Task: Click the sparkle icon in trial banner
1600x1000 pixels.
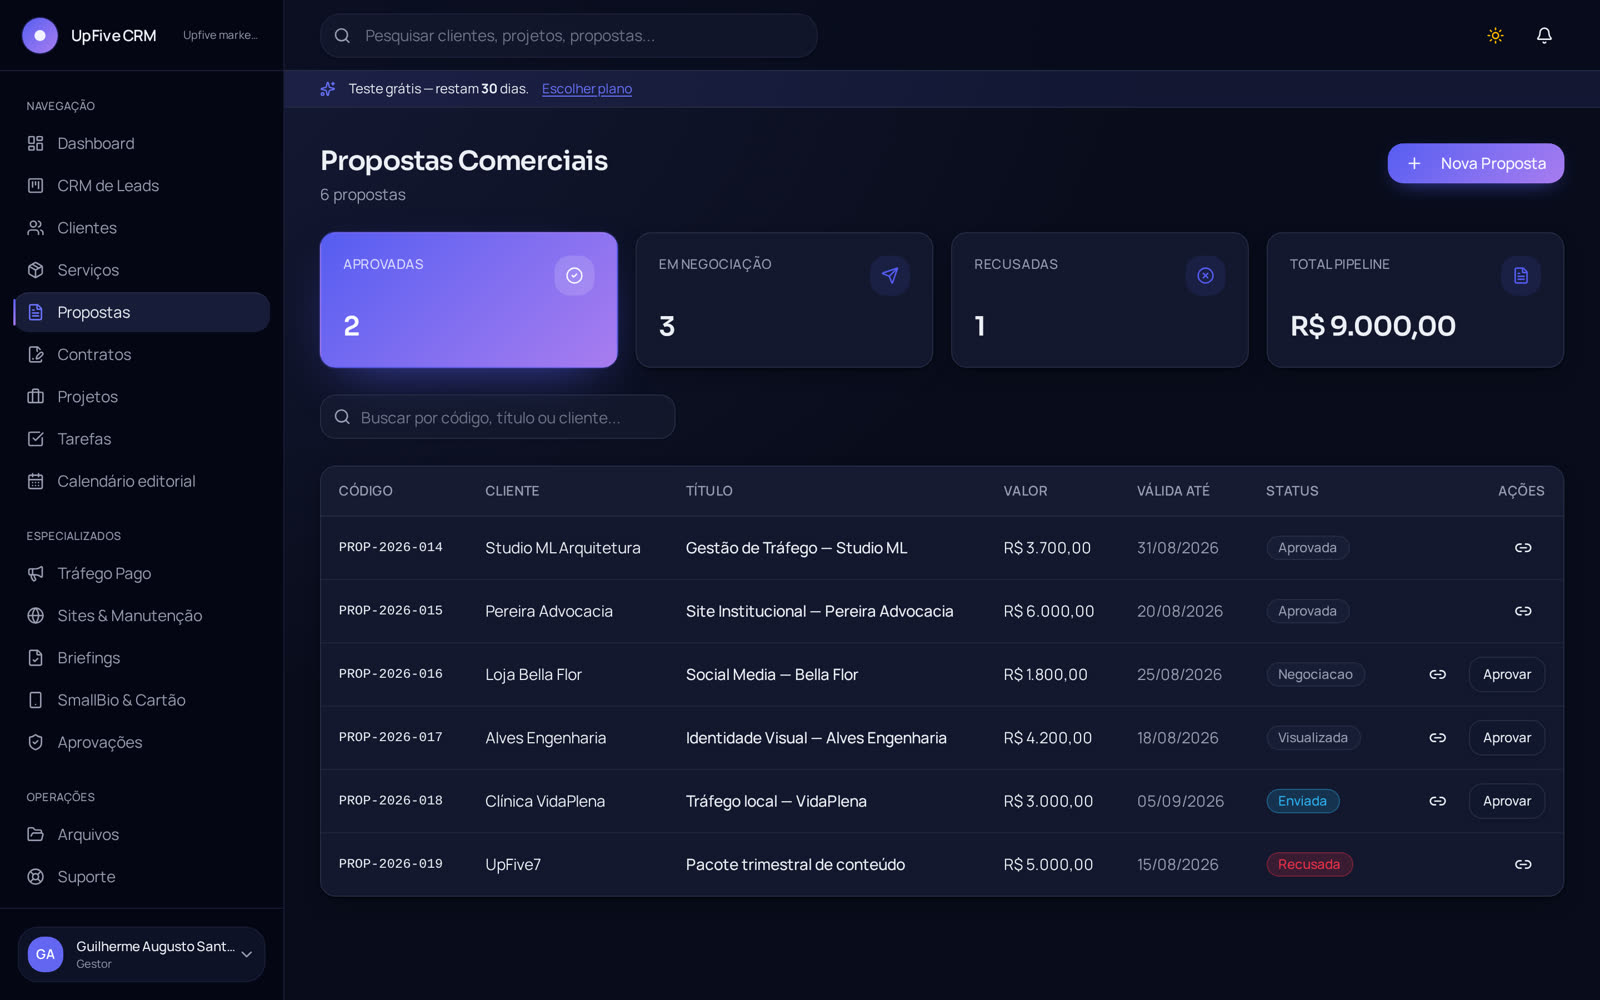Action: tap(328, 89)
